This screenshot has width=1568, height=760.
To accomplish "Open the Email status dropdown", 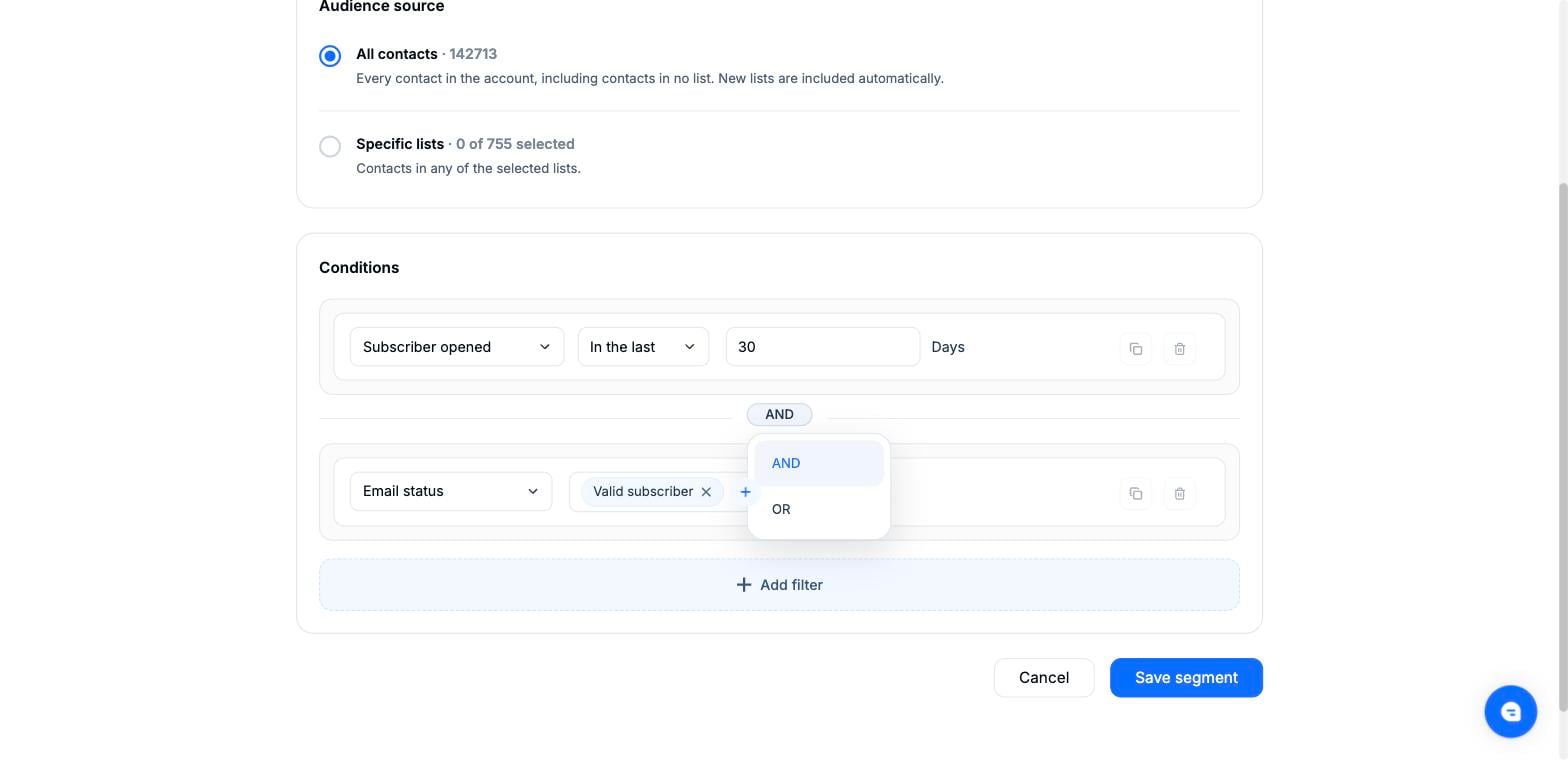I will (451, 491).
